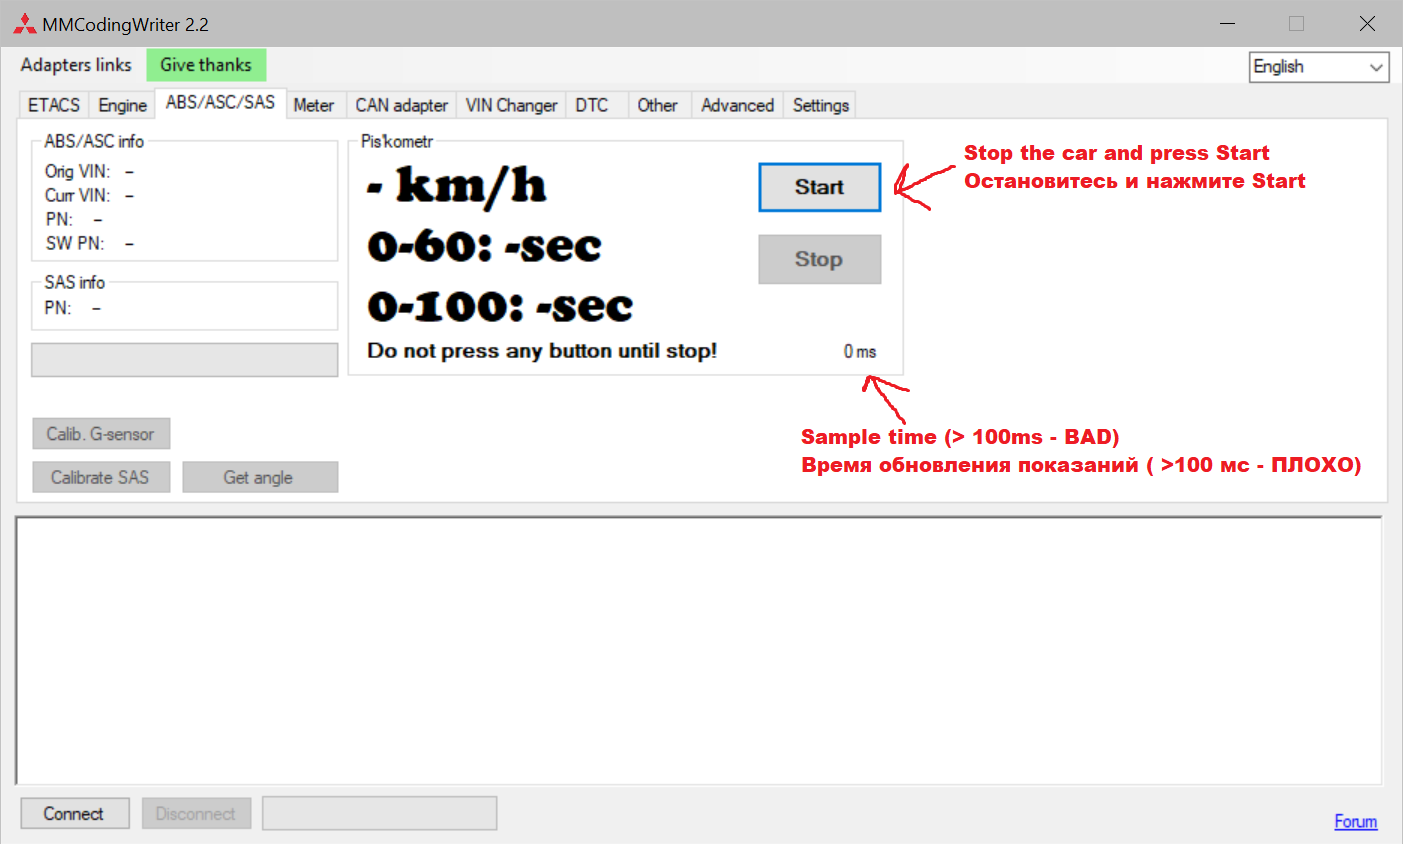Click Connect to link the adapter

[74, 814]
